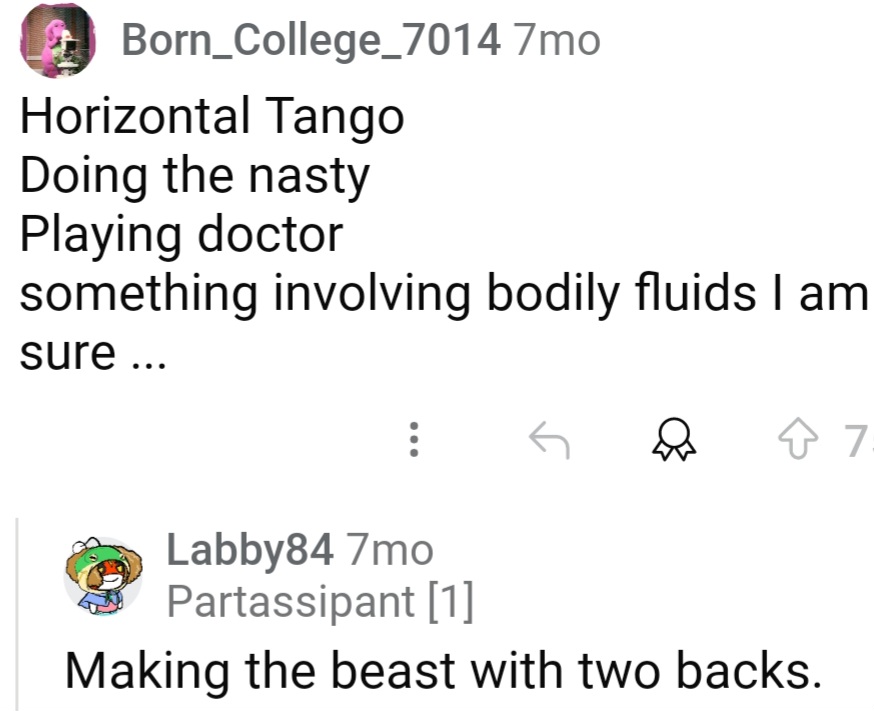Tap the 'Horizontal Tango' comment line

(213, 115)
